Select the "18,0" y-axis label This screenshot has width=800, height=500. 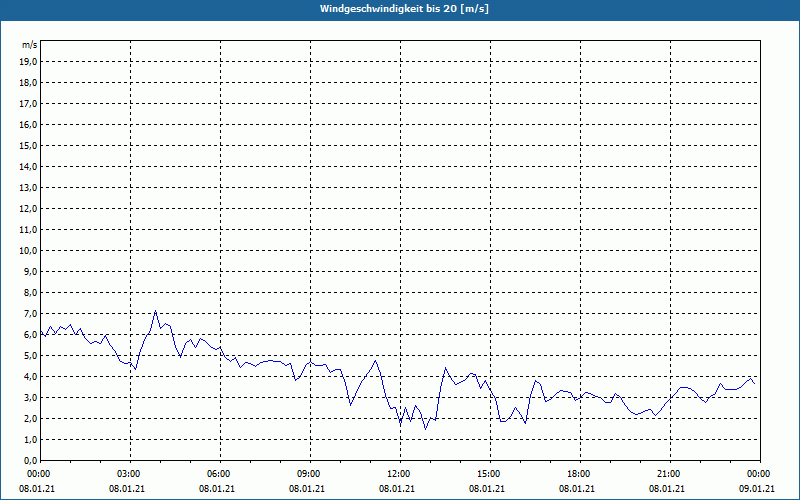[28, 83]
